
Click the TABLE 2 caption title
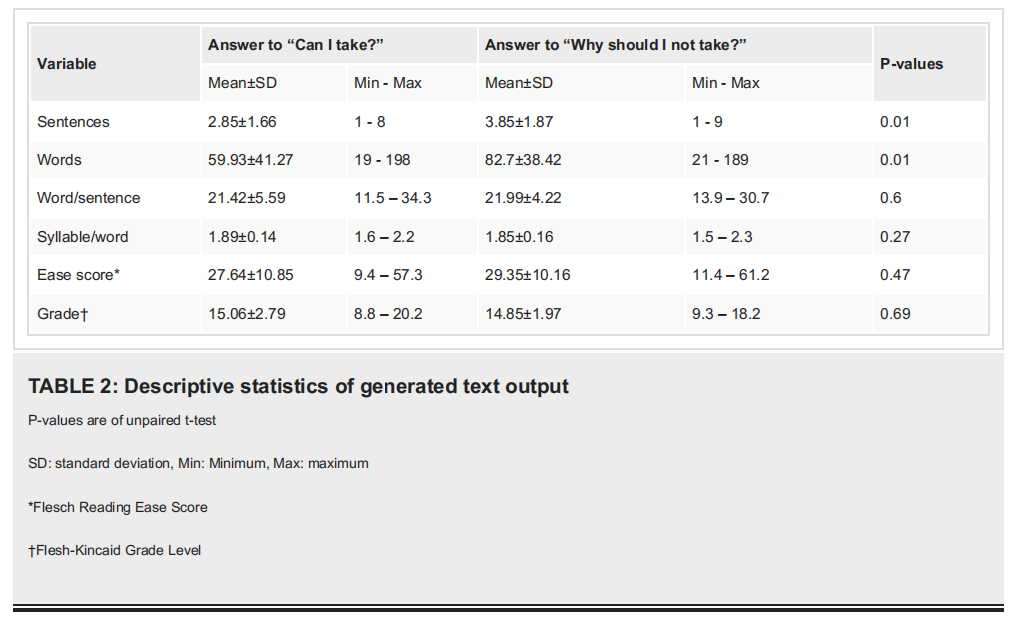coord(298,386)
